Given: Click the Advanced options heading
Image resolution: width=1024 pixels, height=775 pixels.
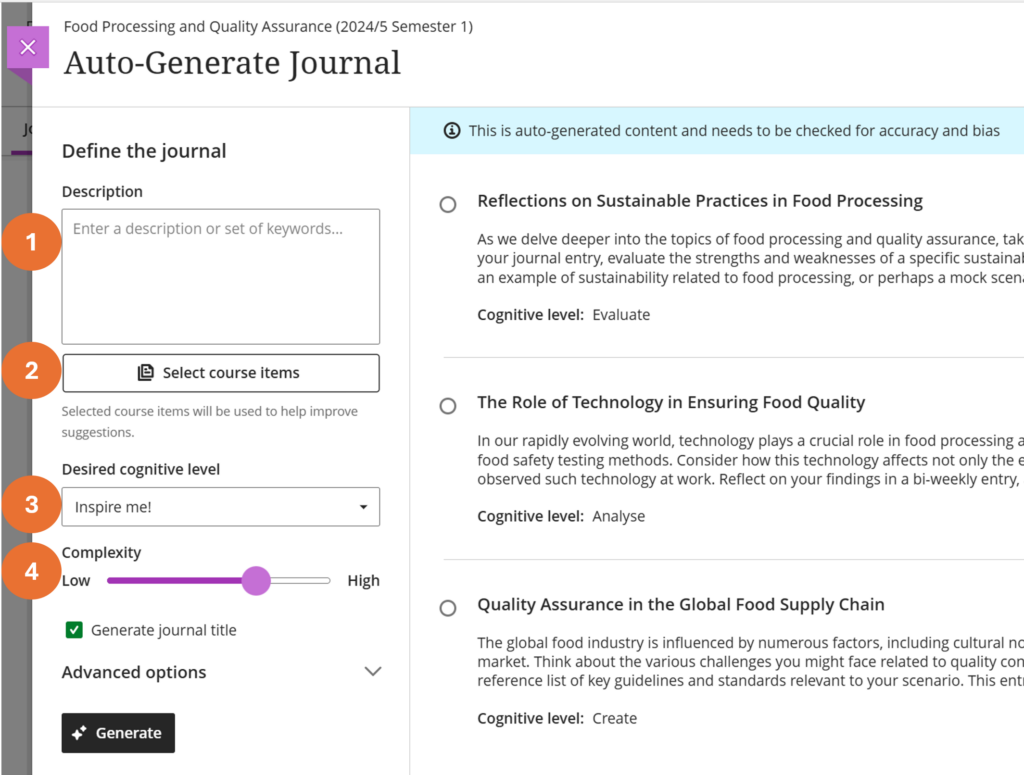Looking at the screenshot, I should click(x=134, y=672).
